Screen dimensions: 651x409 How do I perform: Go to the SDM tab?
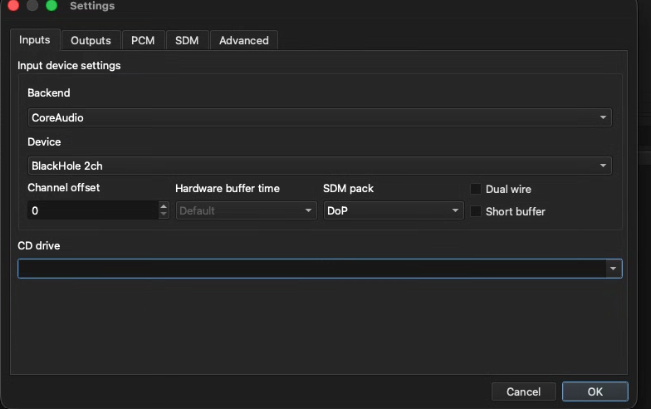[x=187, y=40]
